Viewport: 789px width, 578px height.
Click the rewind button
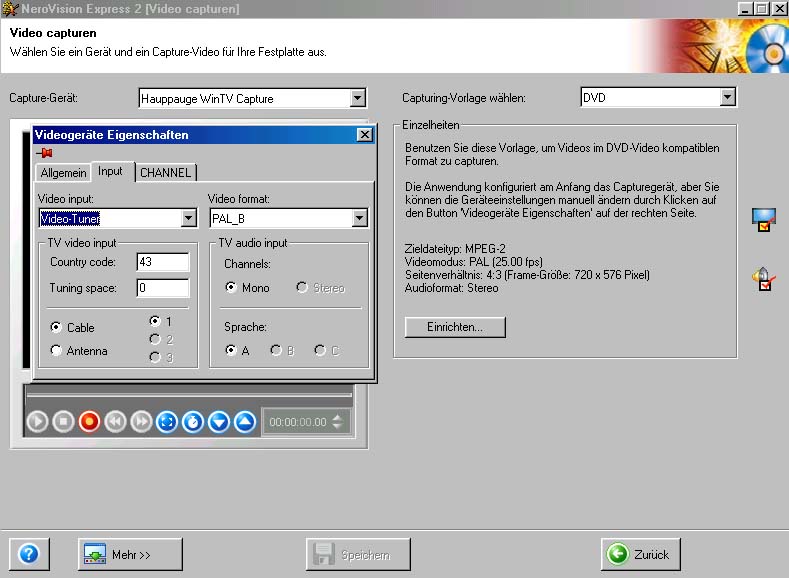coord(115,422)
